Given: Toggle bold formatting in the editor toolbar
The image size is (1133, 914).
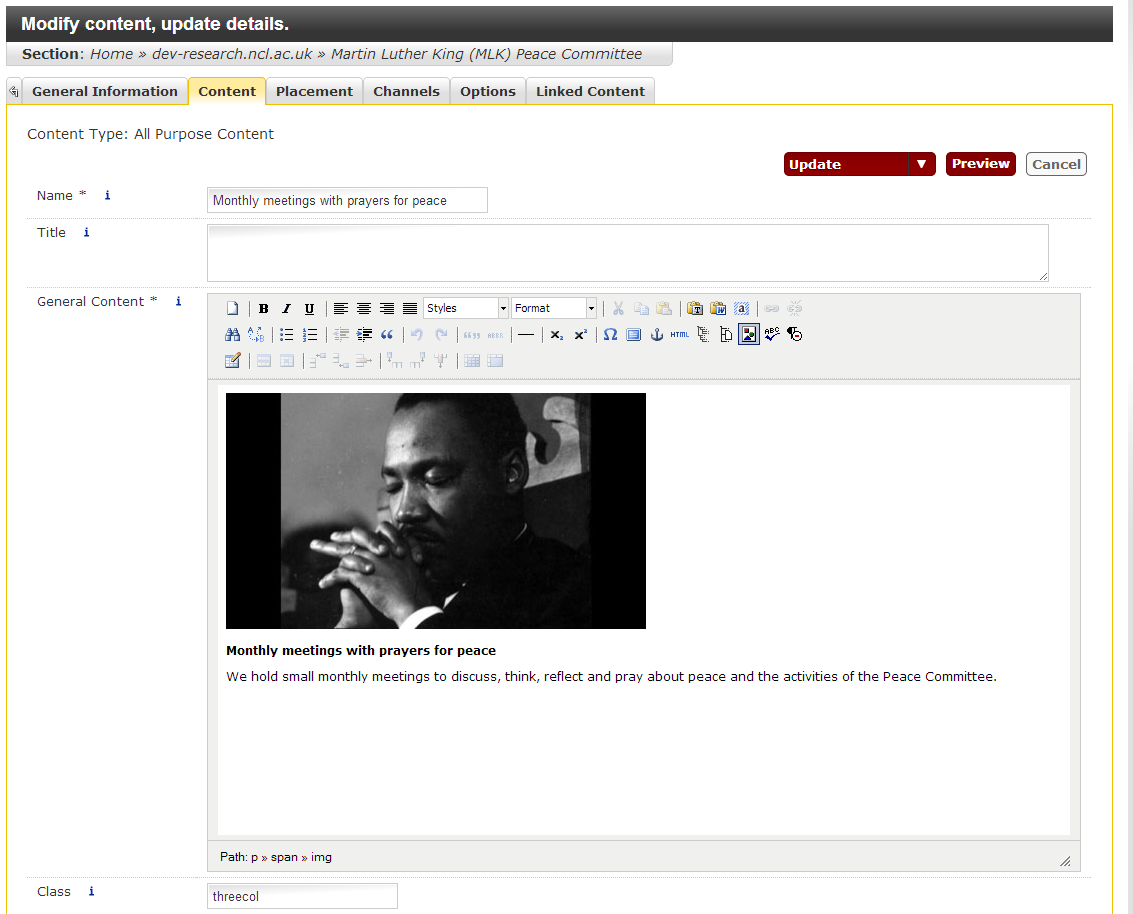Looking at the screenshot, I should [264, 309].
